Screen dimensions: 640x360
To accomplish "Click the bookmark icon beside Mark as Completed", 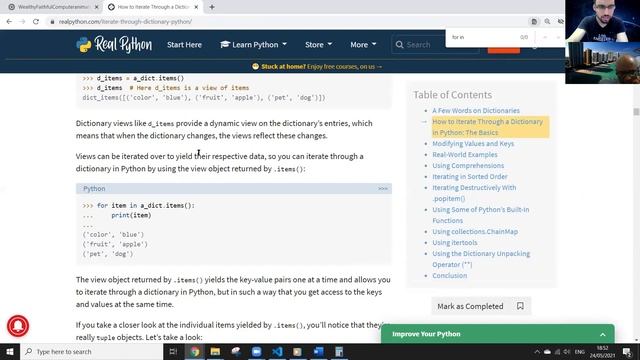I will (520, 306).
